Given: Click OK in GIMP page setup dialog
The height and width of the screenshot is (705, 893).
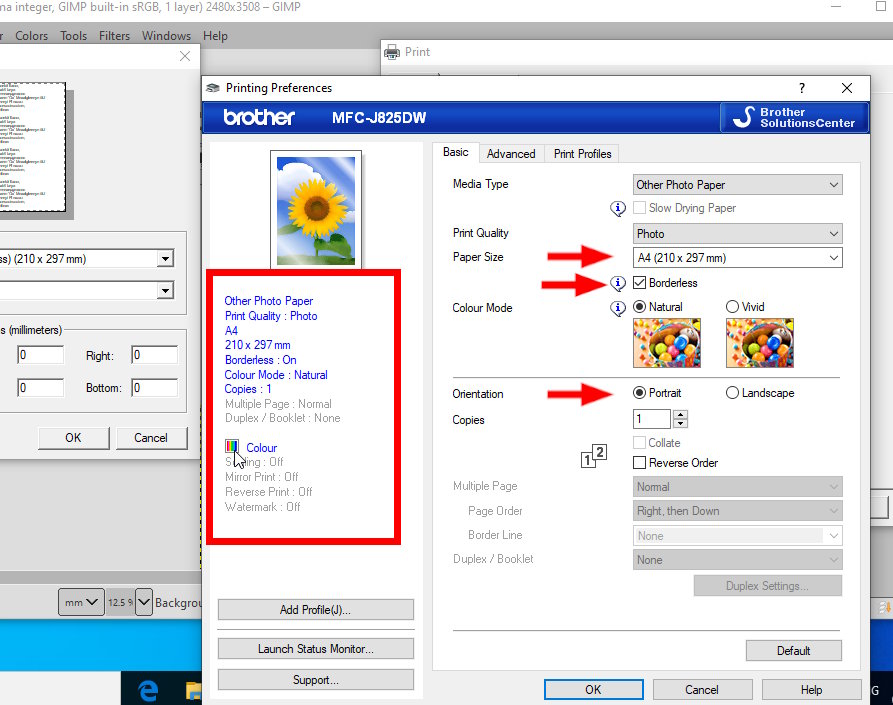Looking at the screenshot, I should tap(73, 438).
